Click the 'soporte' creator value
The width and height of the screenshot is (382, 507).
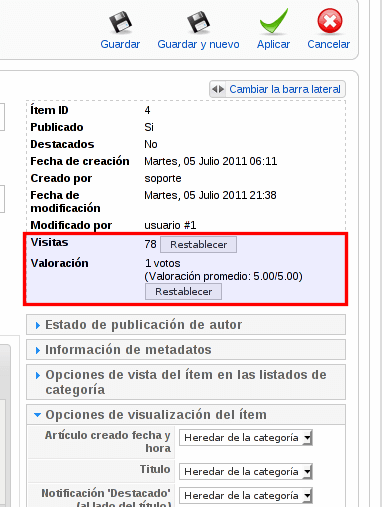(x=163, y=178)
